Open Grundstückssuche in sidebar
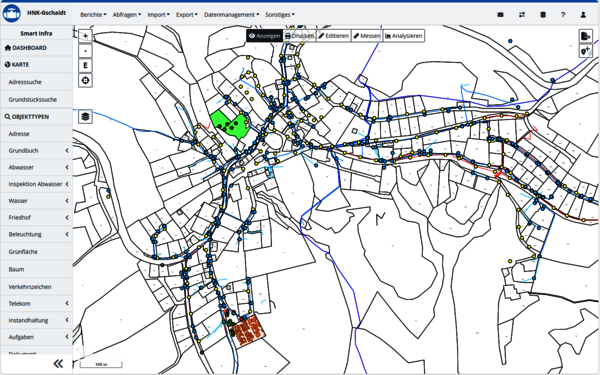600x375 pixels. click(36, 99)
